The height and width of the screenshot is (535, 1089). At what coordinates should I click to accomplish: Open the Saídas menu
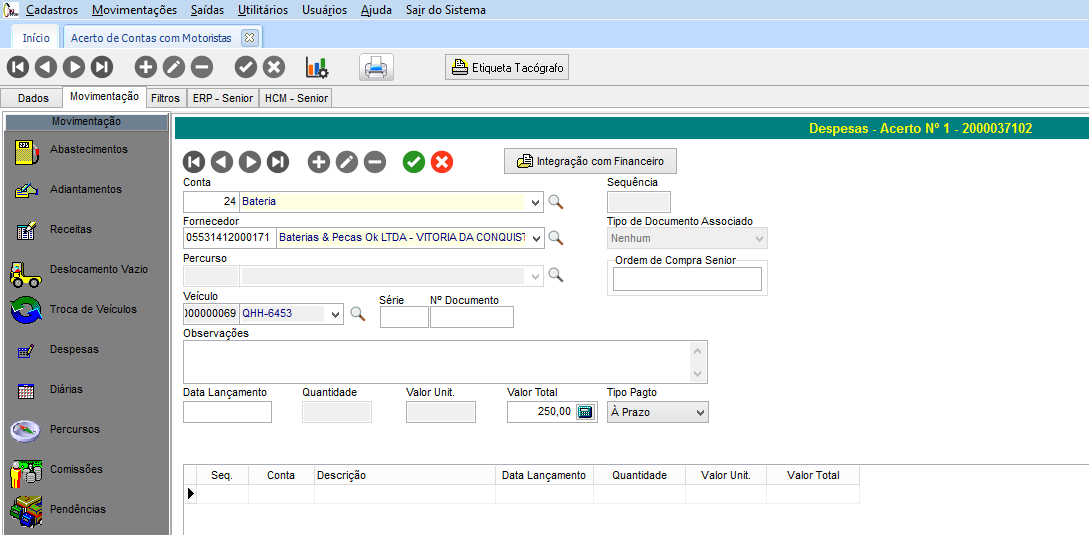[x=207, y=10]
